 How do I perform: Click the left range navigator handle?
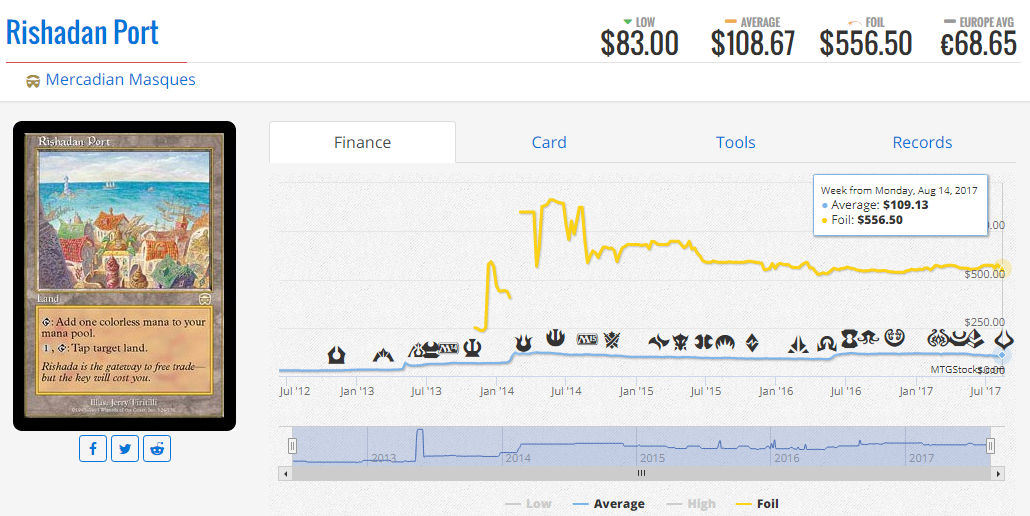292,446
